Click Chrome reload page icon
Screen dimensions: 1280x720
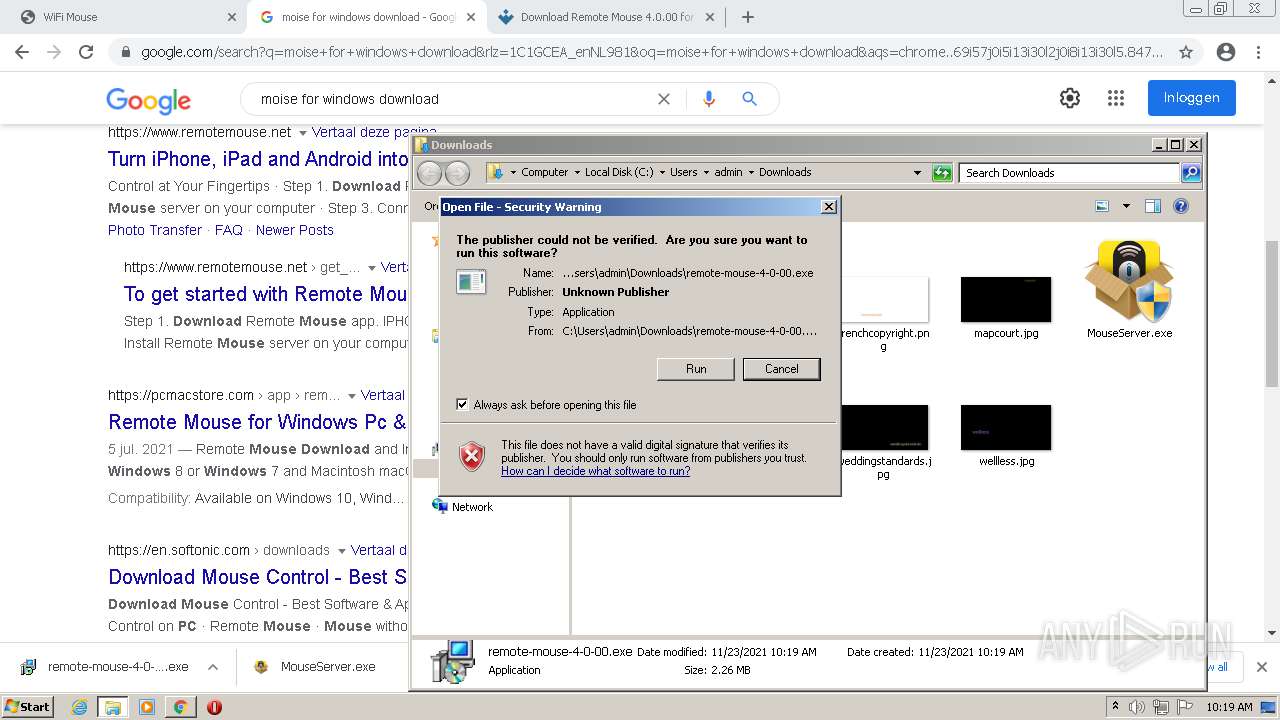point(86,52)
